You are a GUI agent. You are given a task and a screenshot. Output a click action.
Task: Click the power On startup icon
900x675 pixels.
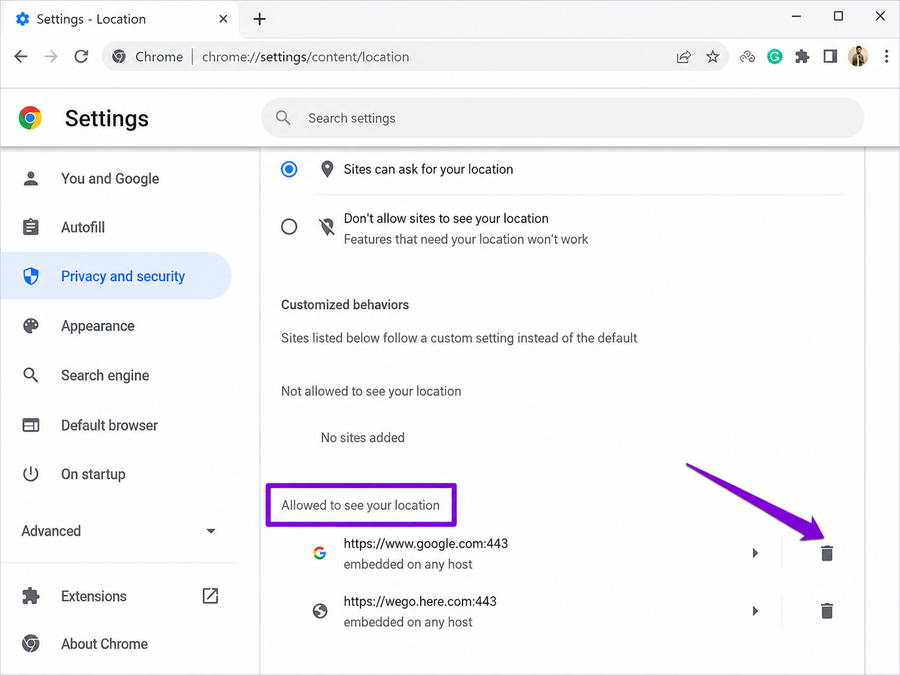31,474
